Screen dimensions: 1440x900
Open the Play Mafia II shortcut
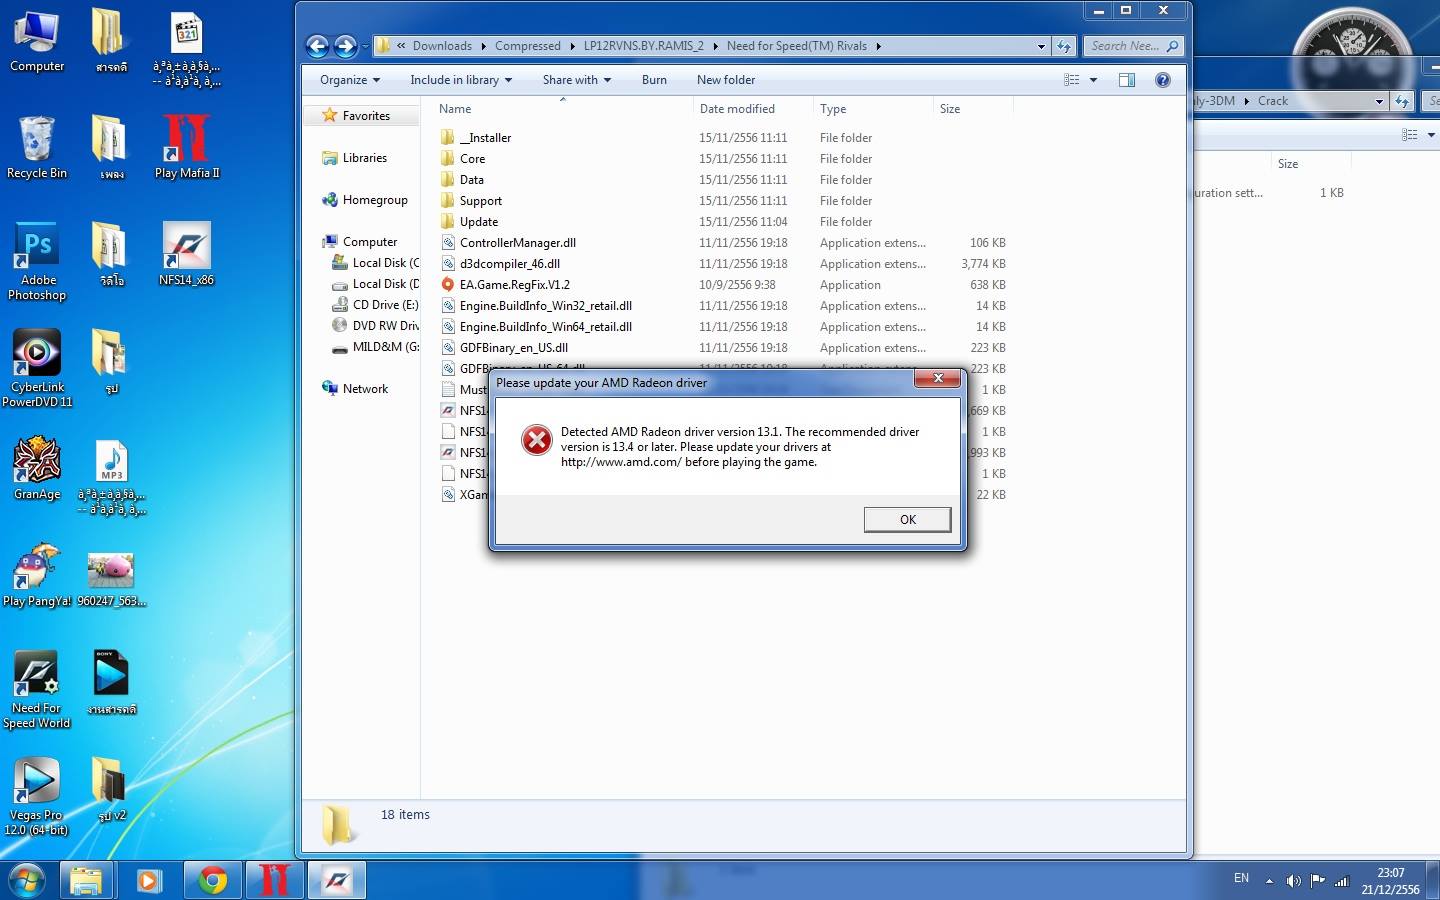[x=186, y=148]
